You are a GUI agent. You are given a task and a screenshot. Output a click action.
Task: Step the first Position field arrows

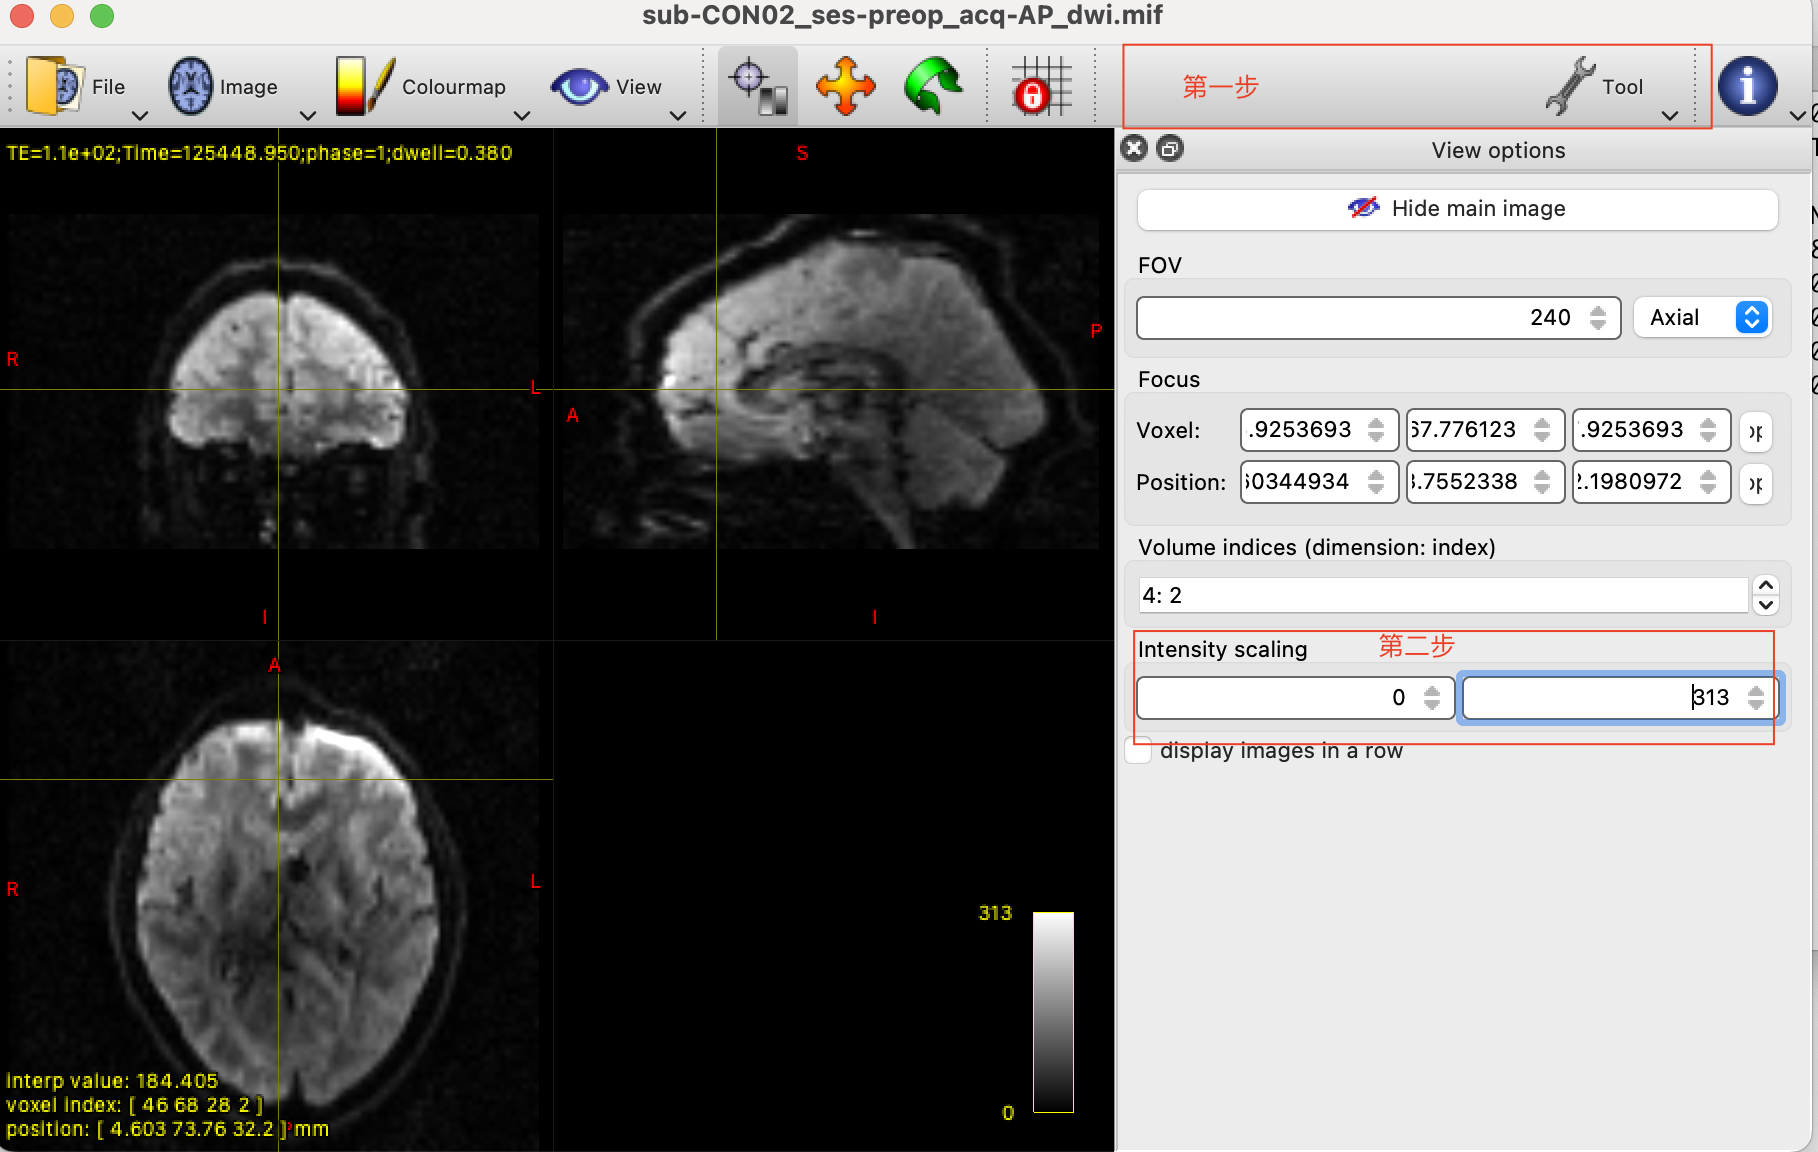pyautogui.click(x=1377, y=482)
